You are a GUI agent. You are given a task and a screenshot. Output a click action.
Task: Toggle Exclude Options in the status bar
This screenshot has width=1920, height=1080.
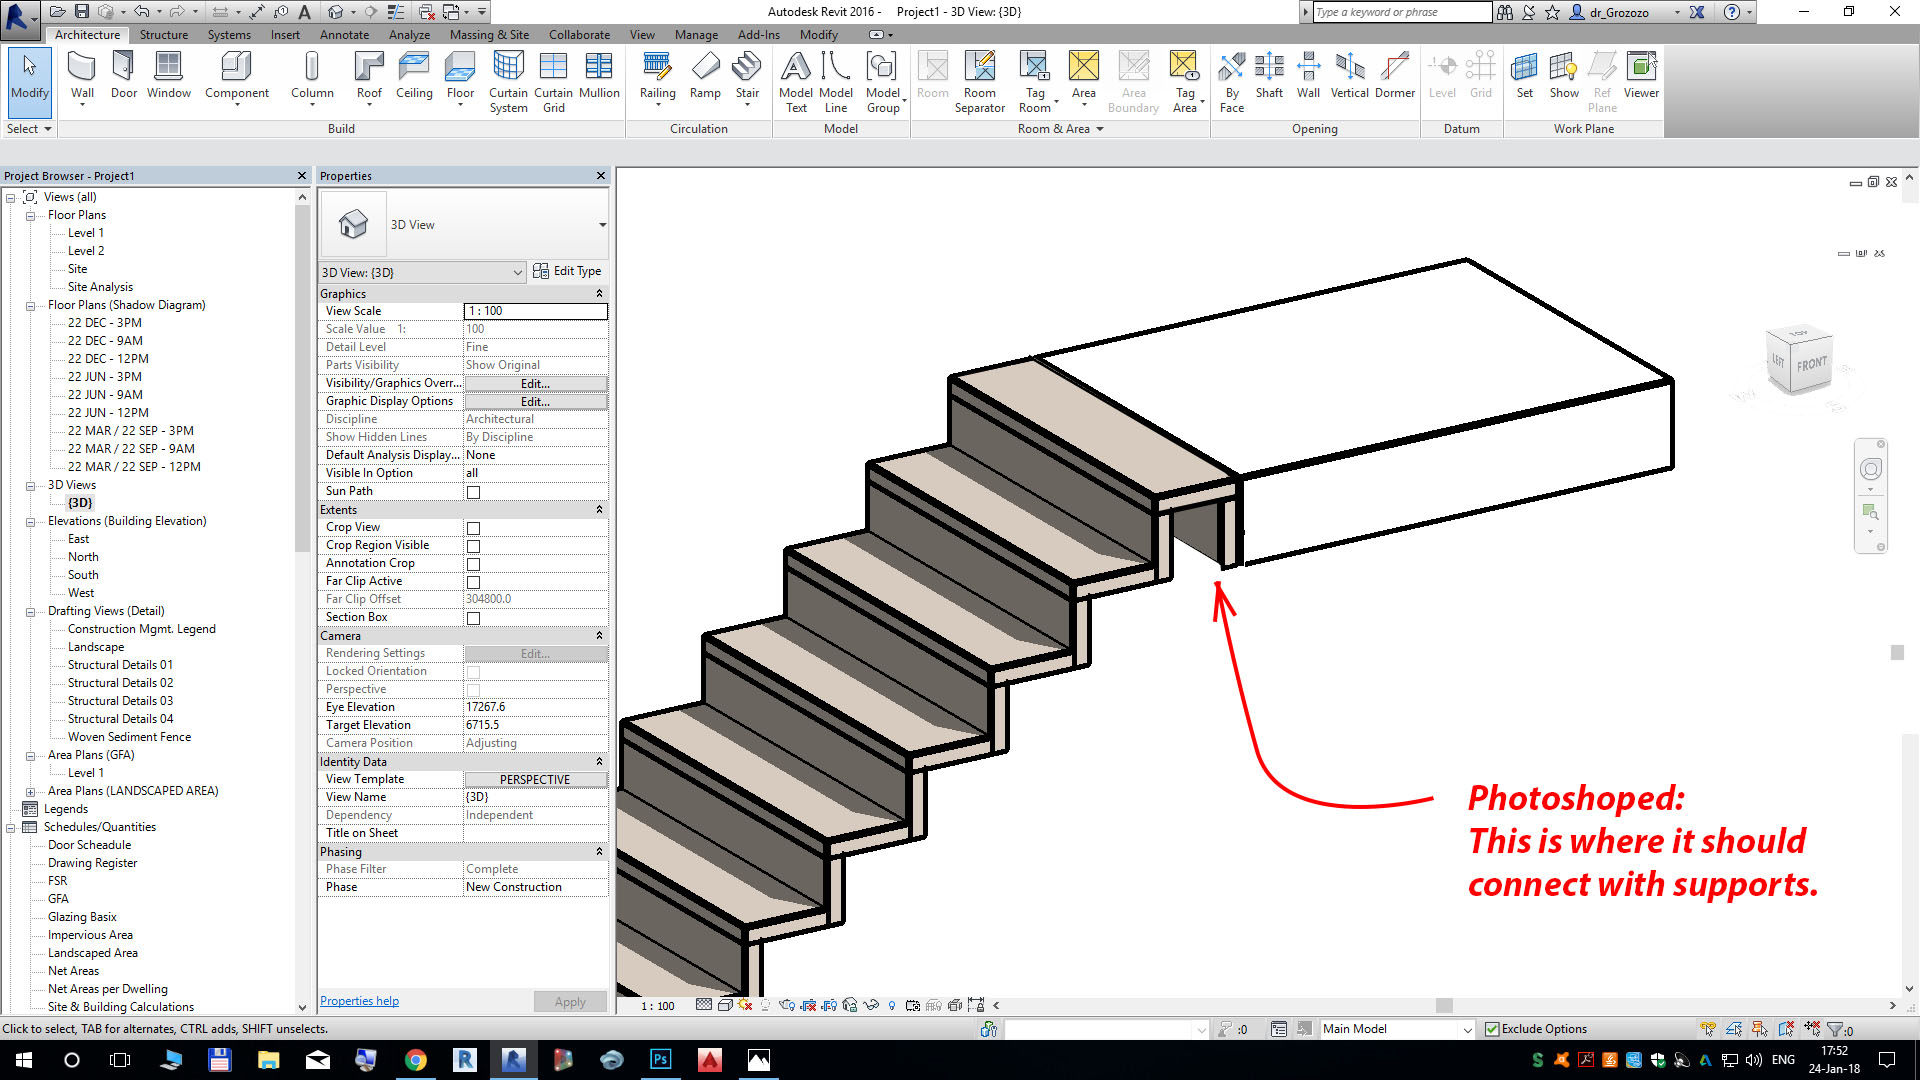pyautogui.click(x=1491, y=1028)
